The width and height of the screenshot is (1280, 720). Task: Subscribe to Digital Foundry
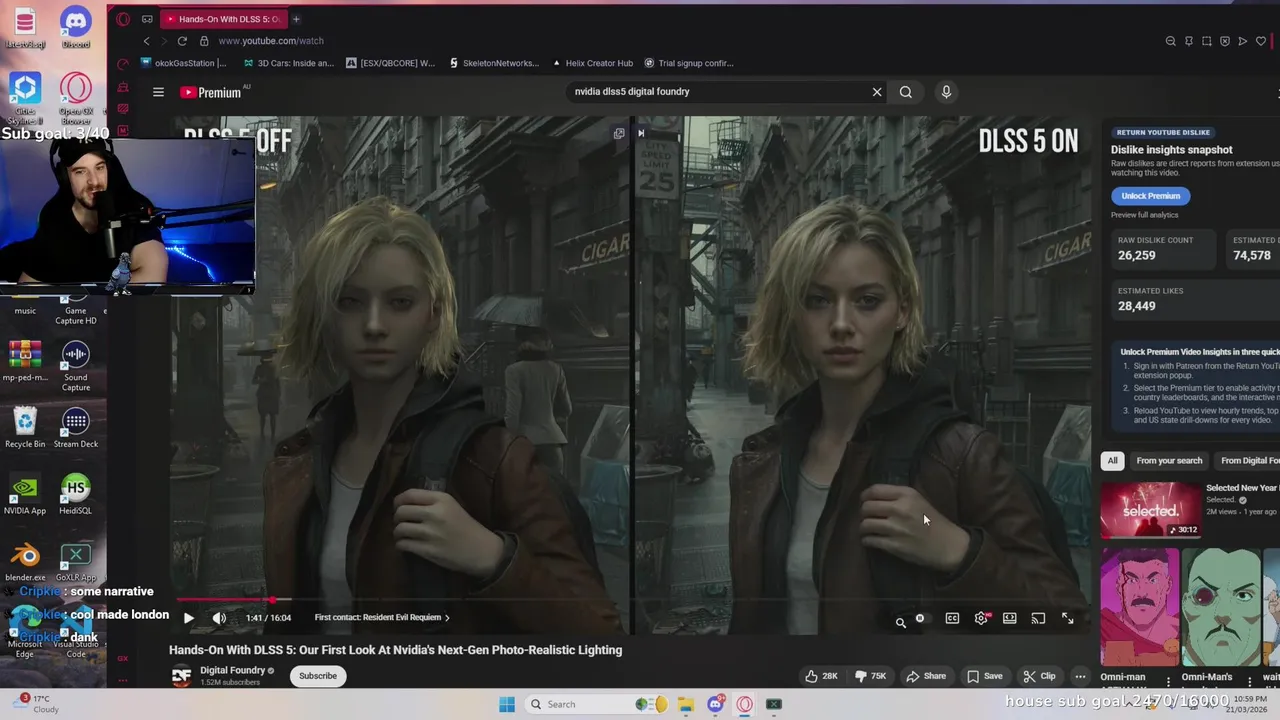pos(318,676)
